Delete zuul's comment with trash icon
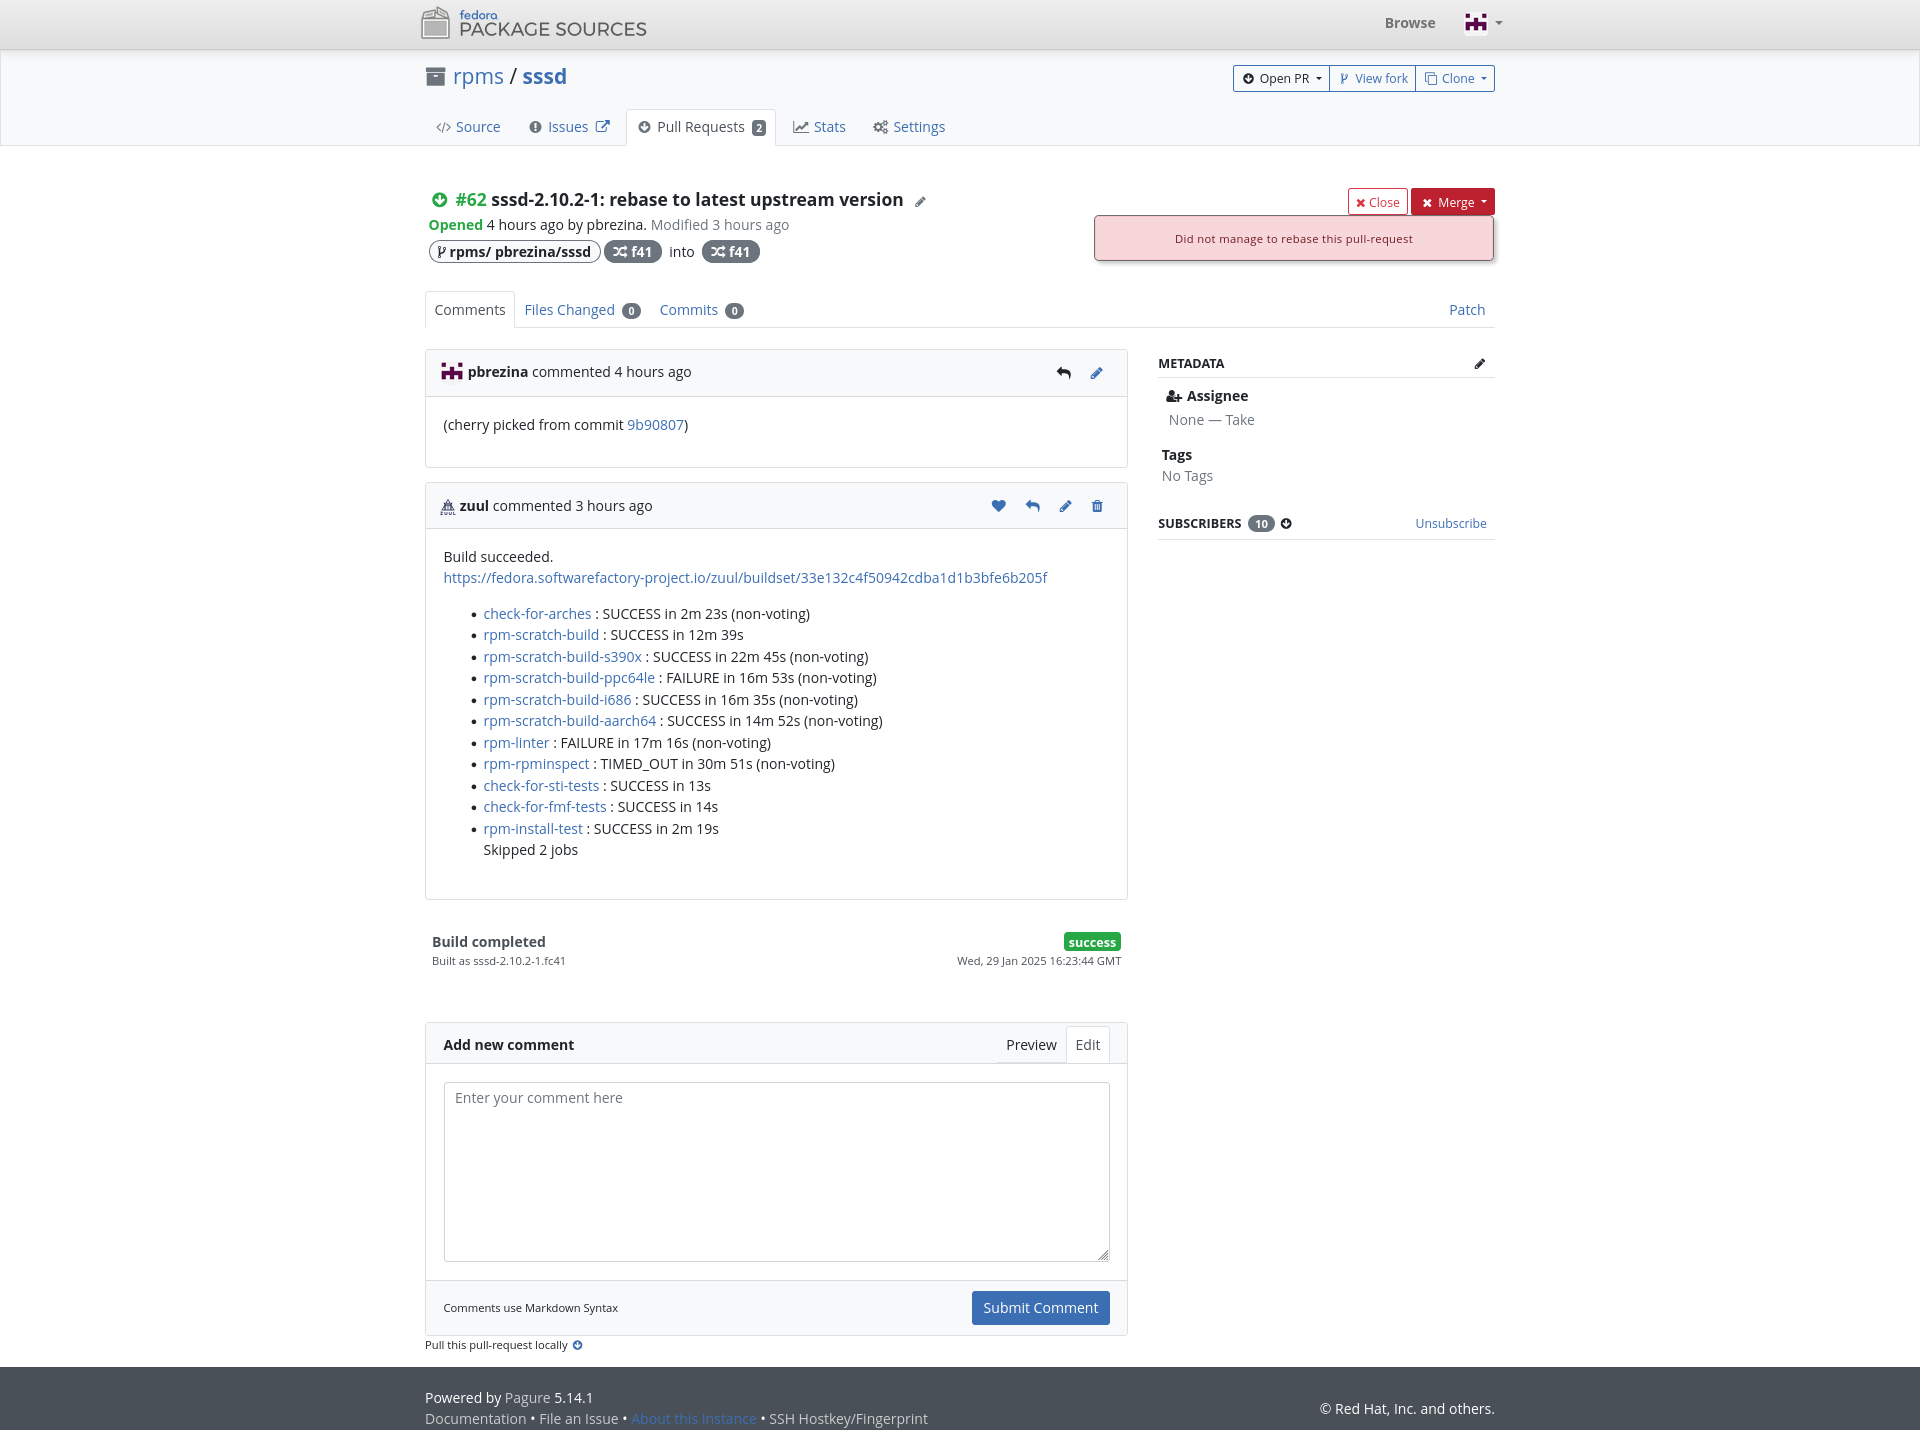The image size is (1920, 1430). tap(1097, 506)
